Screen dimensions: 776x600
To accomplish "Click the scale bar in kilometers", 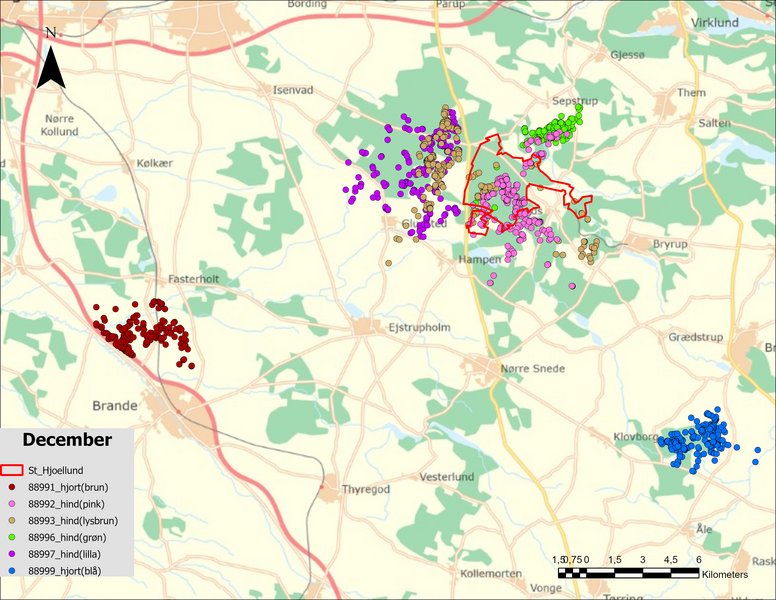I will [628, 573].
